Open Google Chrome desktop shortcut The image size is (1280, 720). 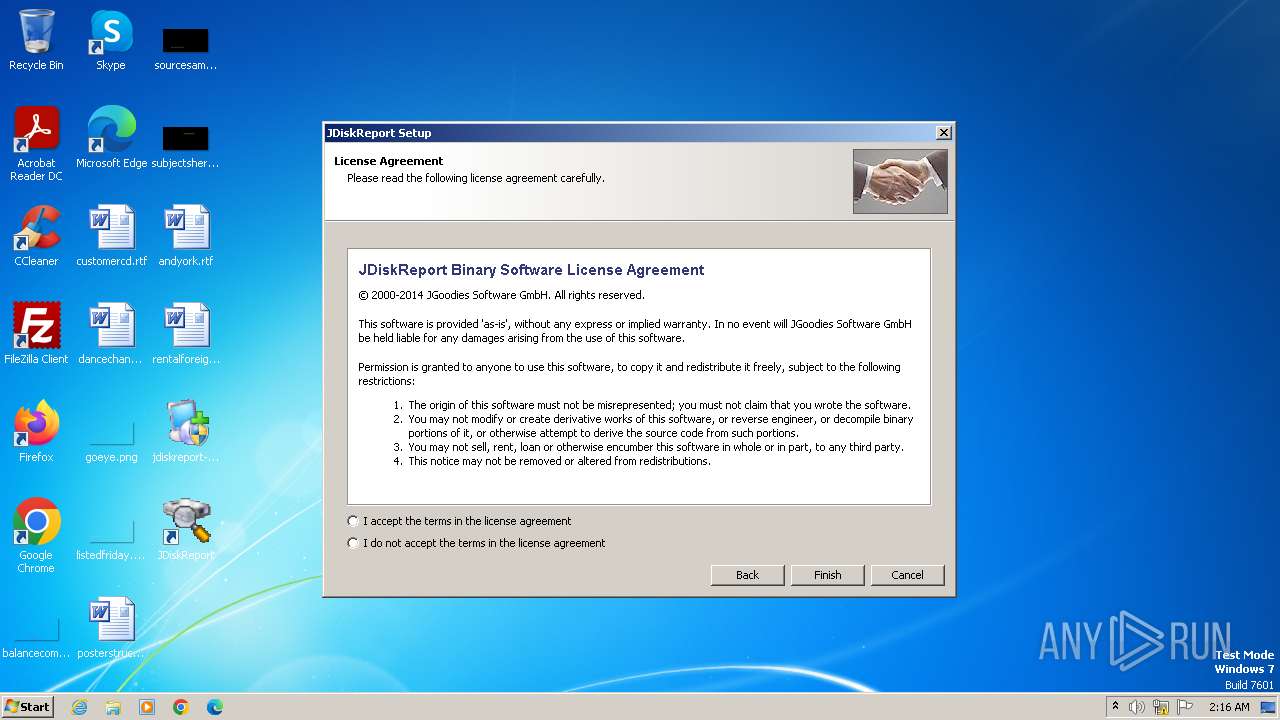point(37,536)
